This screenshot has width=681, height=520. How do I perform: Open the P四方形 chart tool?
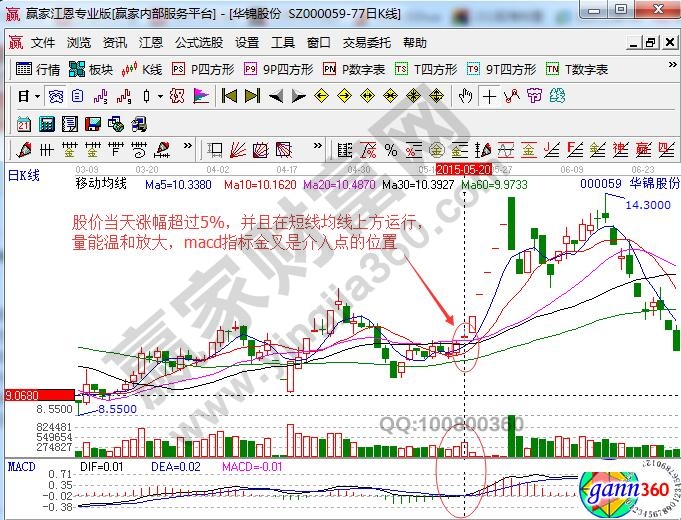(x=203, y=70)
